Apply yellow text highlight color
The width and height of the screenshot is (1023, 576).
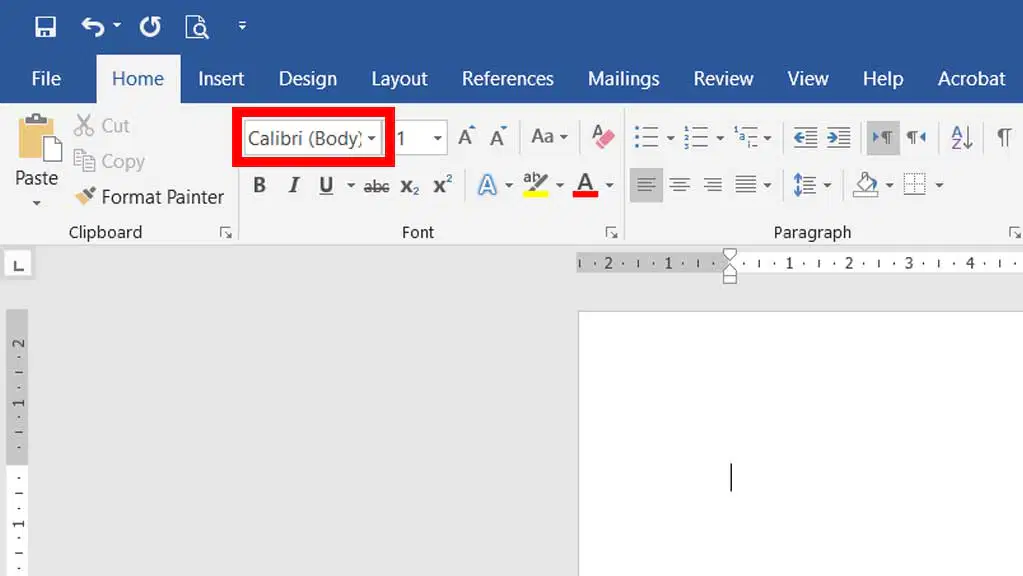536,185
